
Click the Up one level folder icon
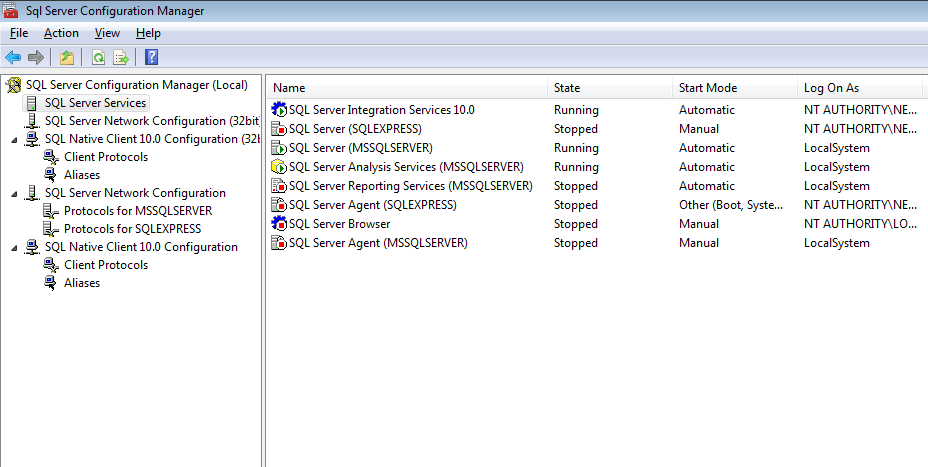tap(67, 57)
